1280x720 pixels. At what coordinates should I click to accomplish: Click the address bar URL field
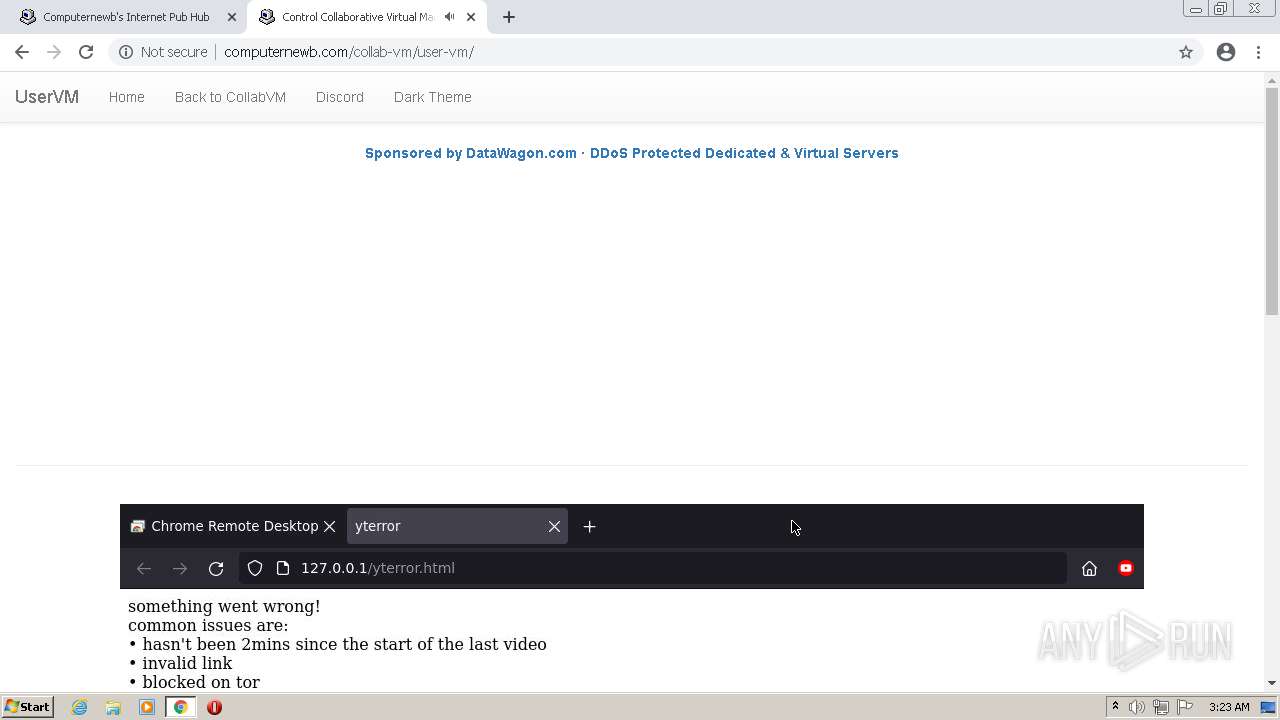coord(655,52)
